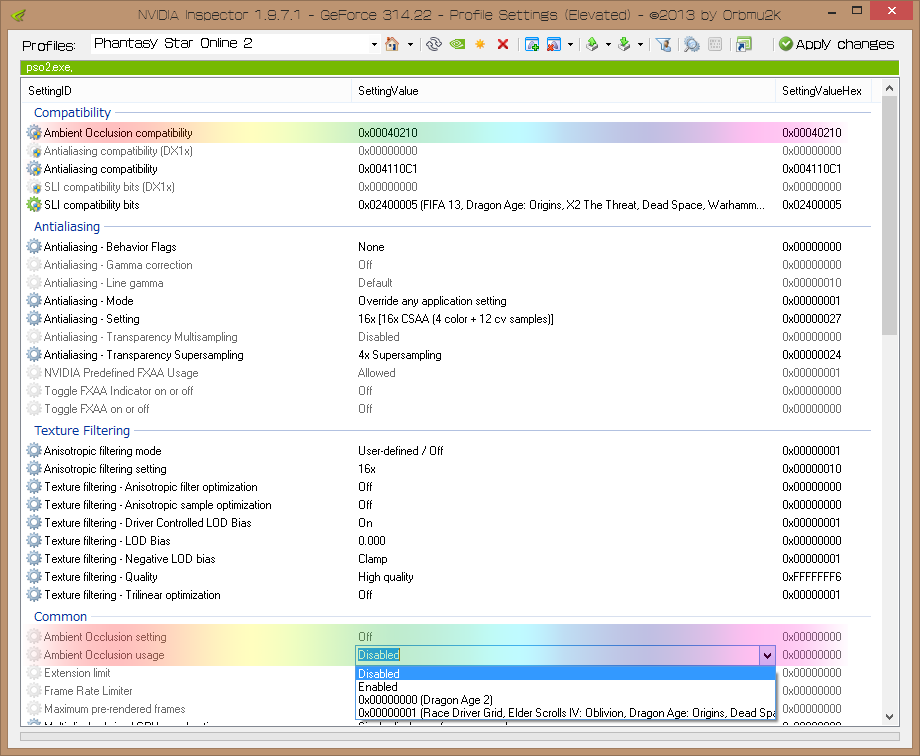The height and width of the screenshot is (756, 920).
Task: Choose 0x00000001 (Race Driver Grid...) from the list
Action: (x=566, y=713)
